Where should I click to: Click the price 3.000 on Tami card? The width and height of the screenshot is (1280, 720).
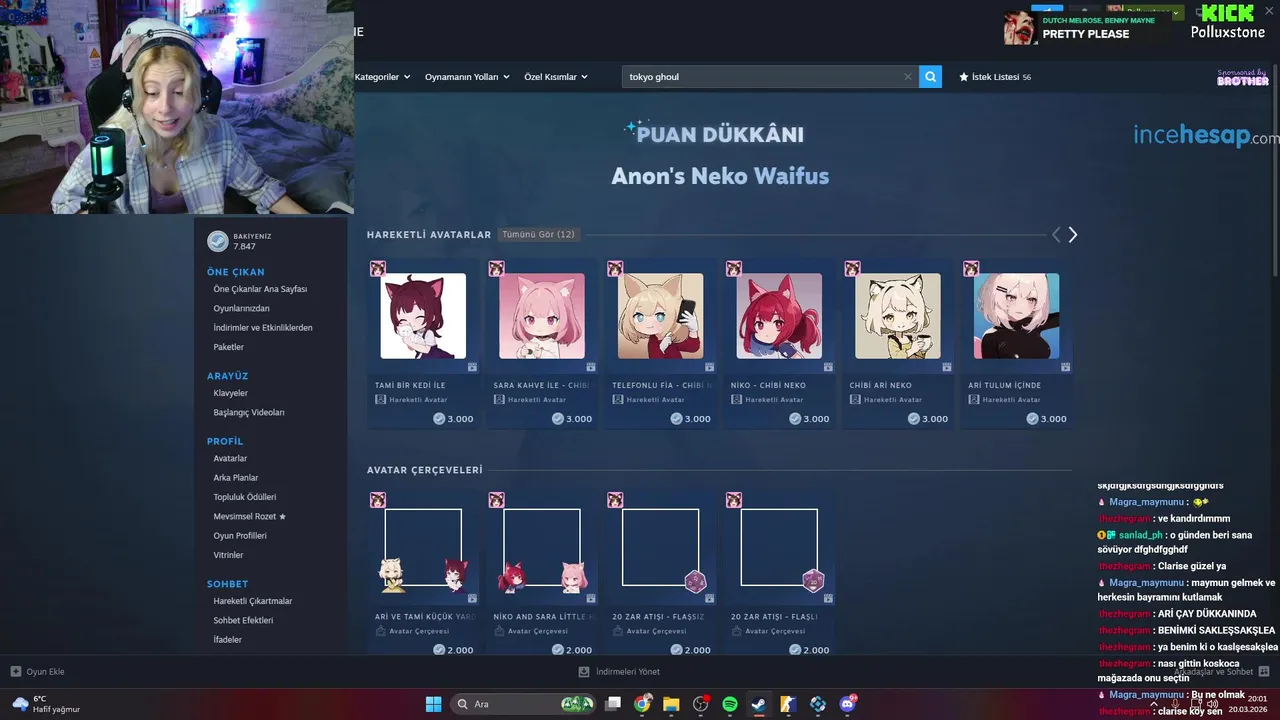point(454,419)
